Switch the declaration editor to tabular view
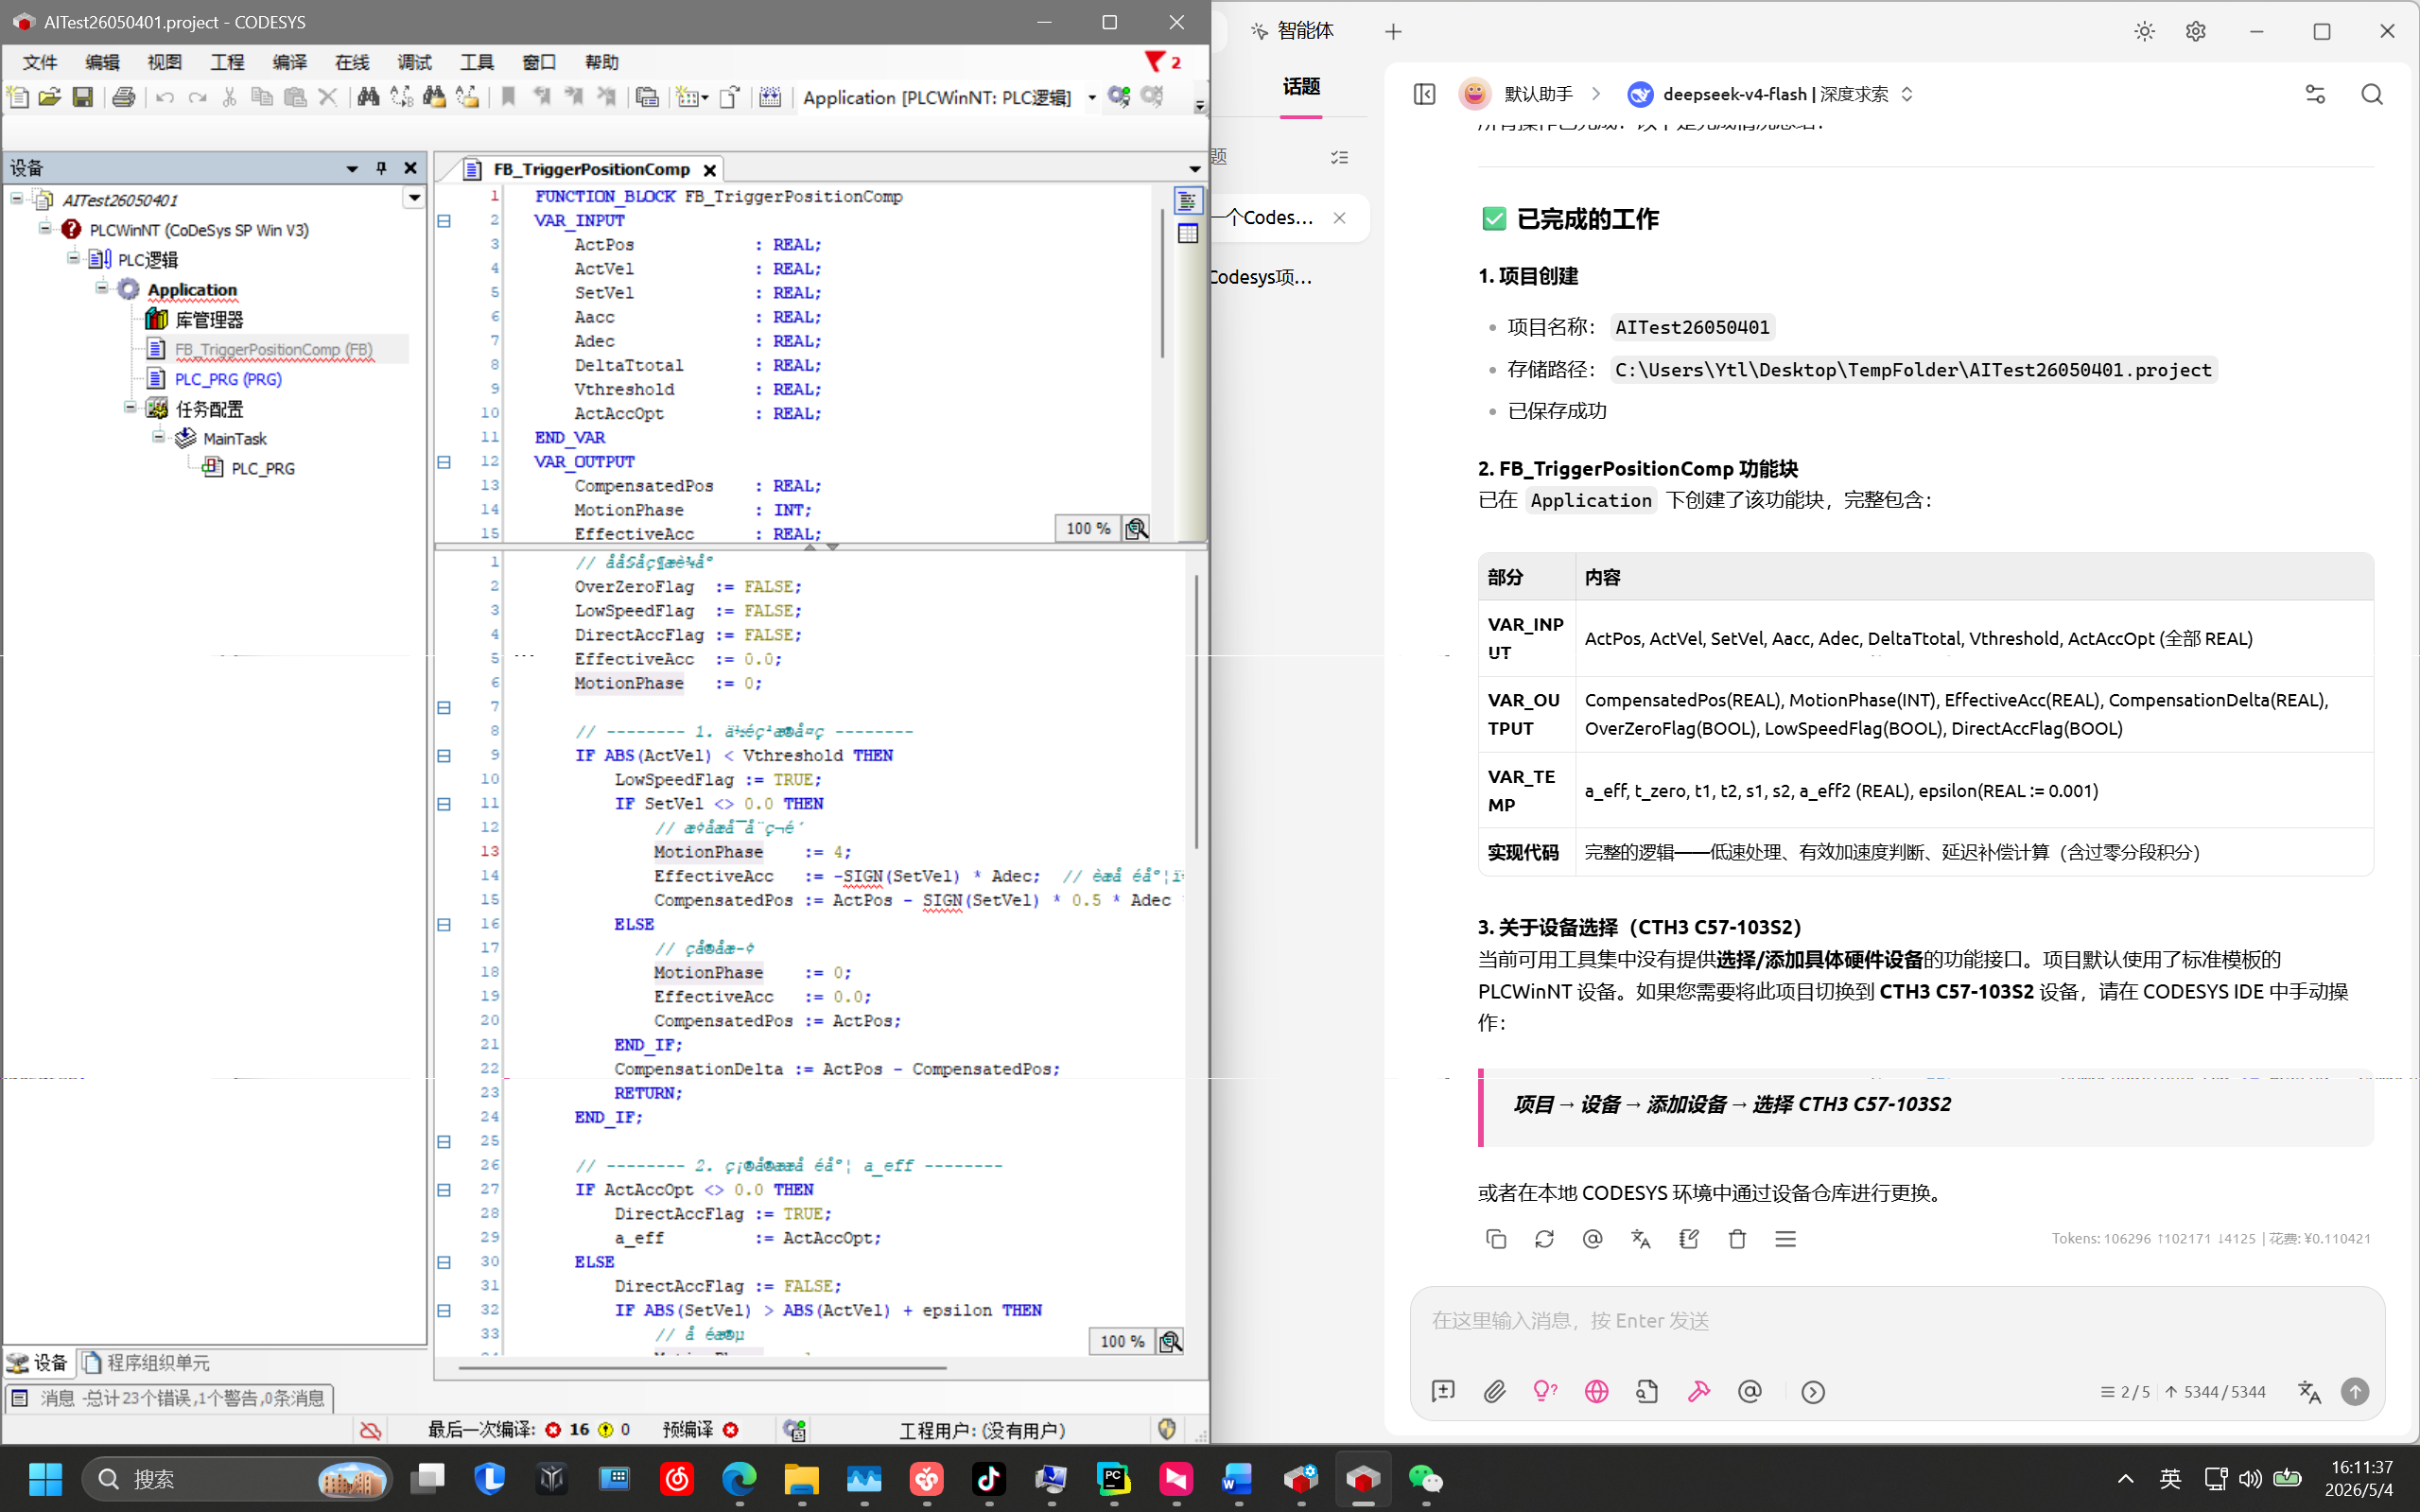Viewport: 2420px width, 1512px height. click(1187, 234)
